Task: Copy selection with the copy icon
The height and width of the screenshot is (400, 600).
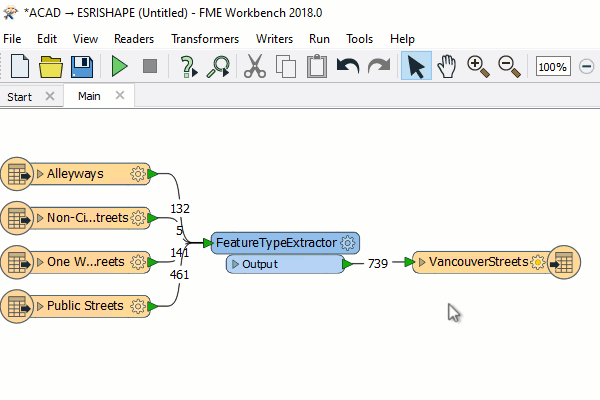Action: click(286, 67)
